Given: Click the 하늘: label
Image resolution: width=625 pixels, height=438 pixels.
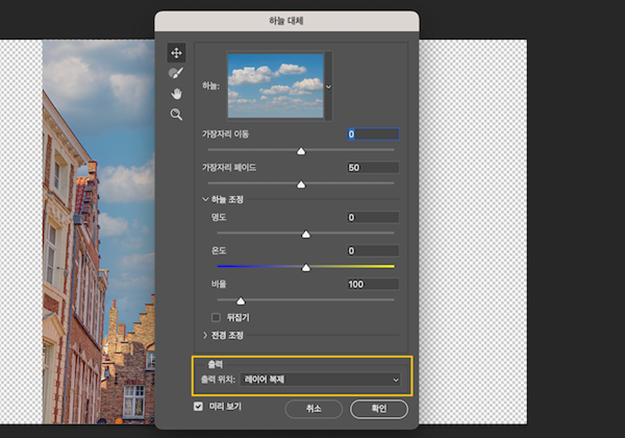Looking at the screenshot, I should coord(211,86).
